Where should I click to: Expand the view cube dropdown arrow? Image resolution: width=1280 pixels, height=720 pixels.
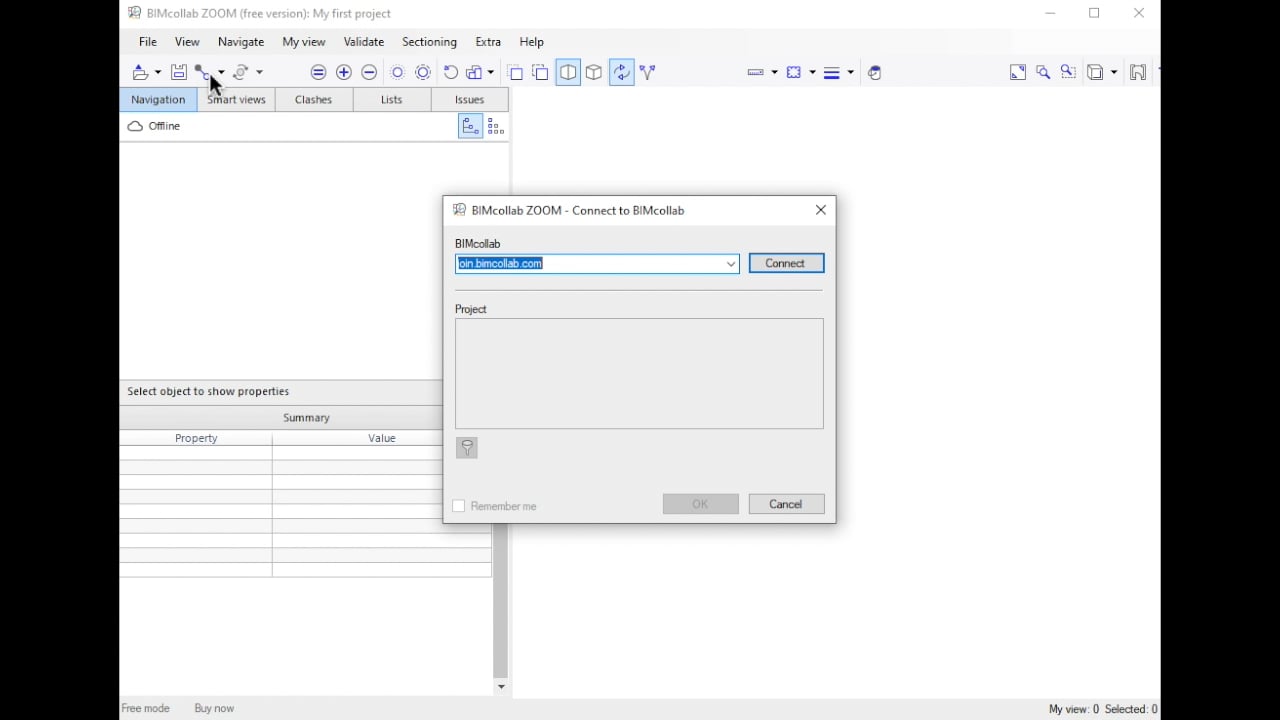(1114, 72)
